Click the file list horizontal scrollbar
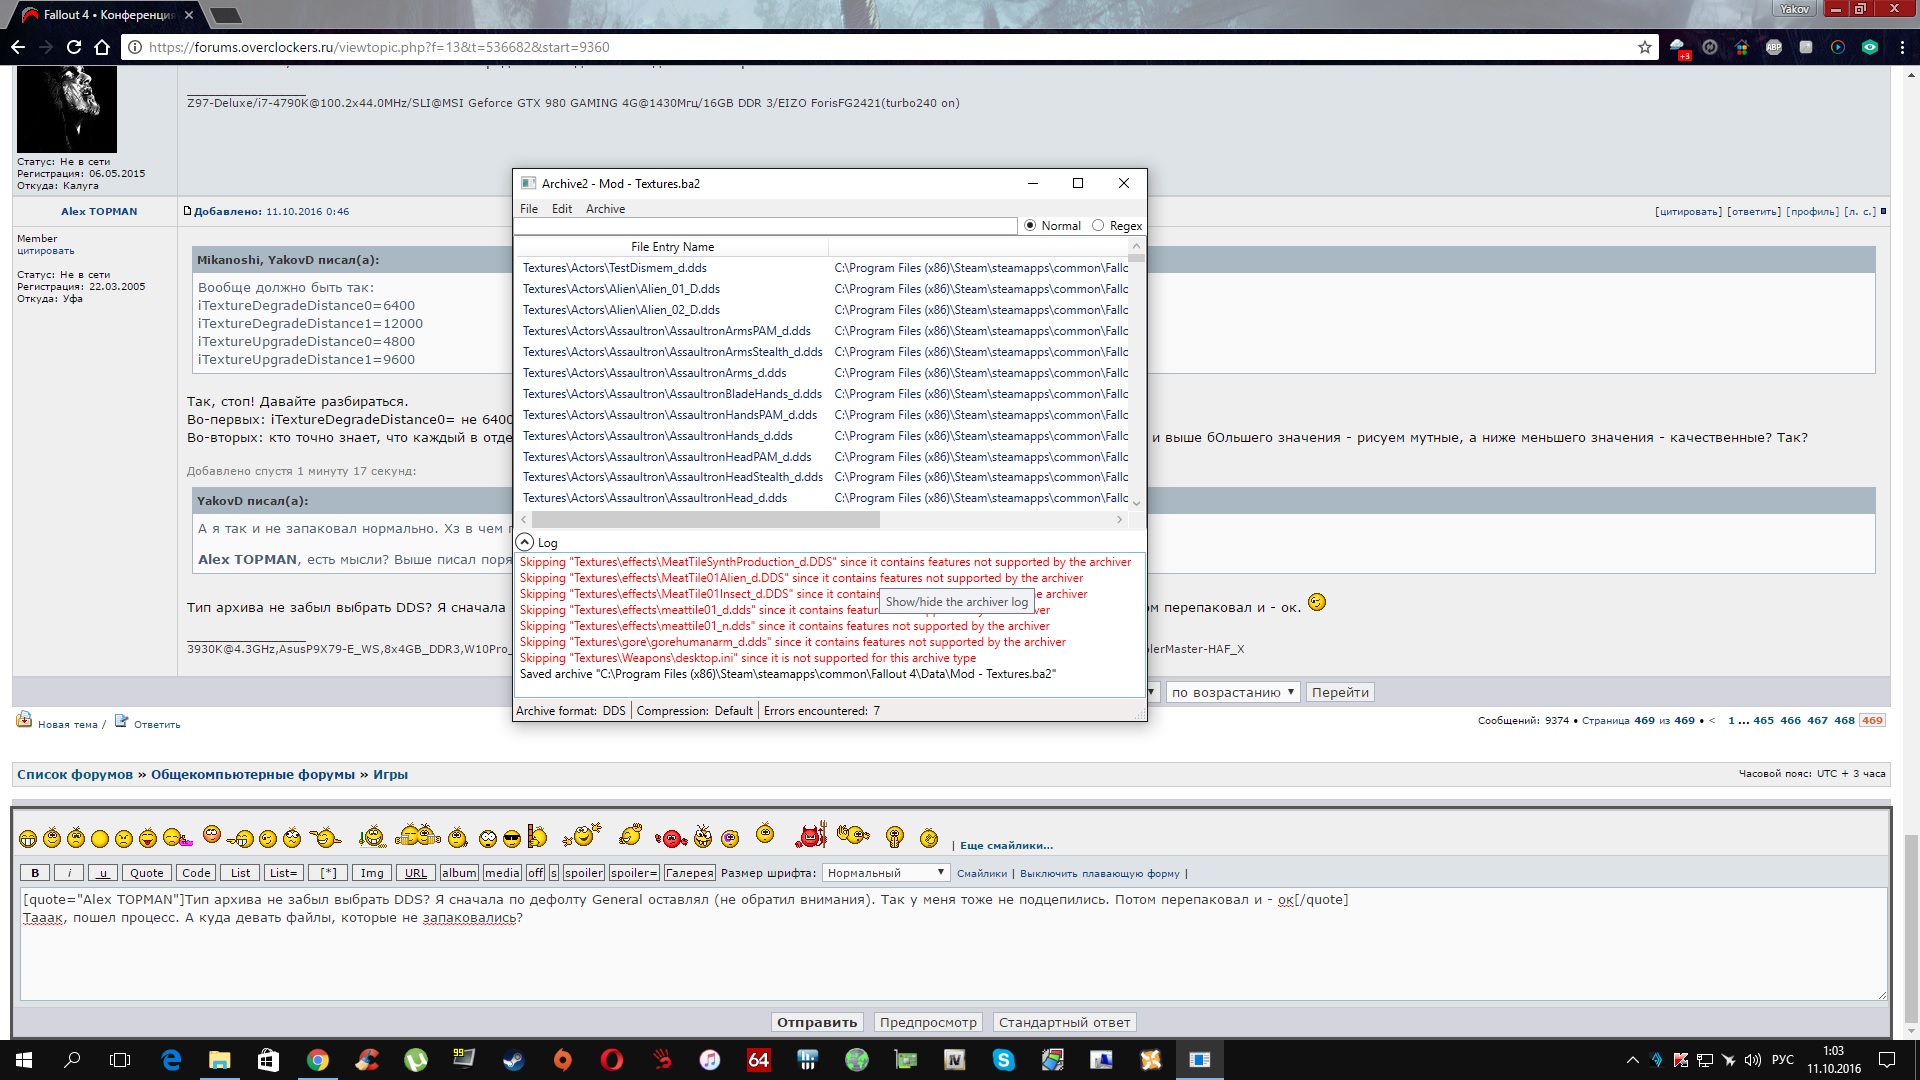Screen dimensions: 1920x1080 pyautogui.click(x=705, y=520)
